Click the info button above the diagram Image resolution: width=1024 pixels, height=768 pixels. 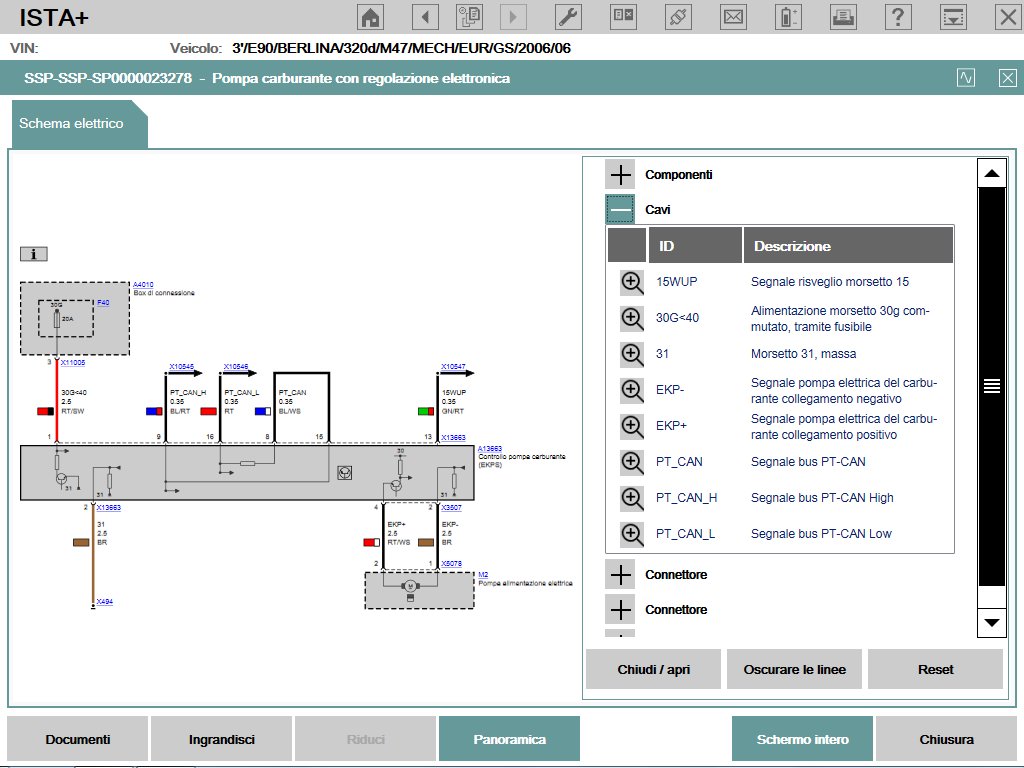(x=33, y=253)
